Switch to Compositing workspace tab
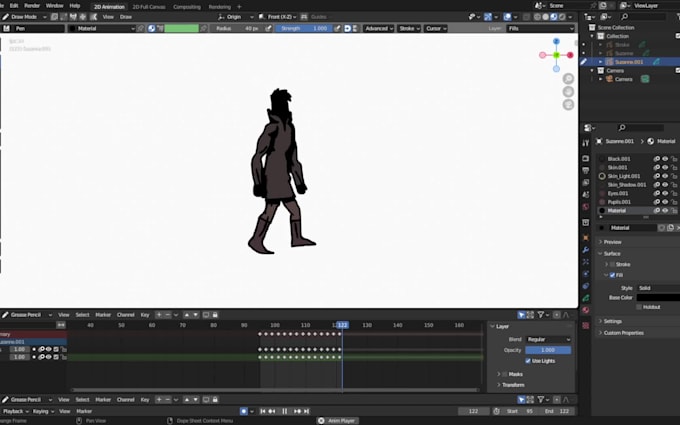Image resolution: width=680 pixels, height=425 pixels. [187, 7]
